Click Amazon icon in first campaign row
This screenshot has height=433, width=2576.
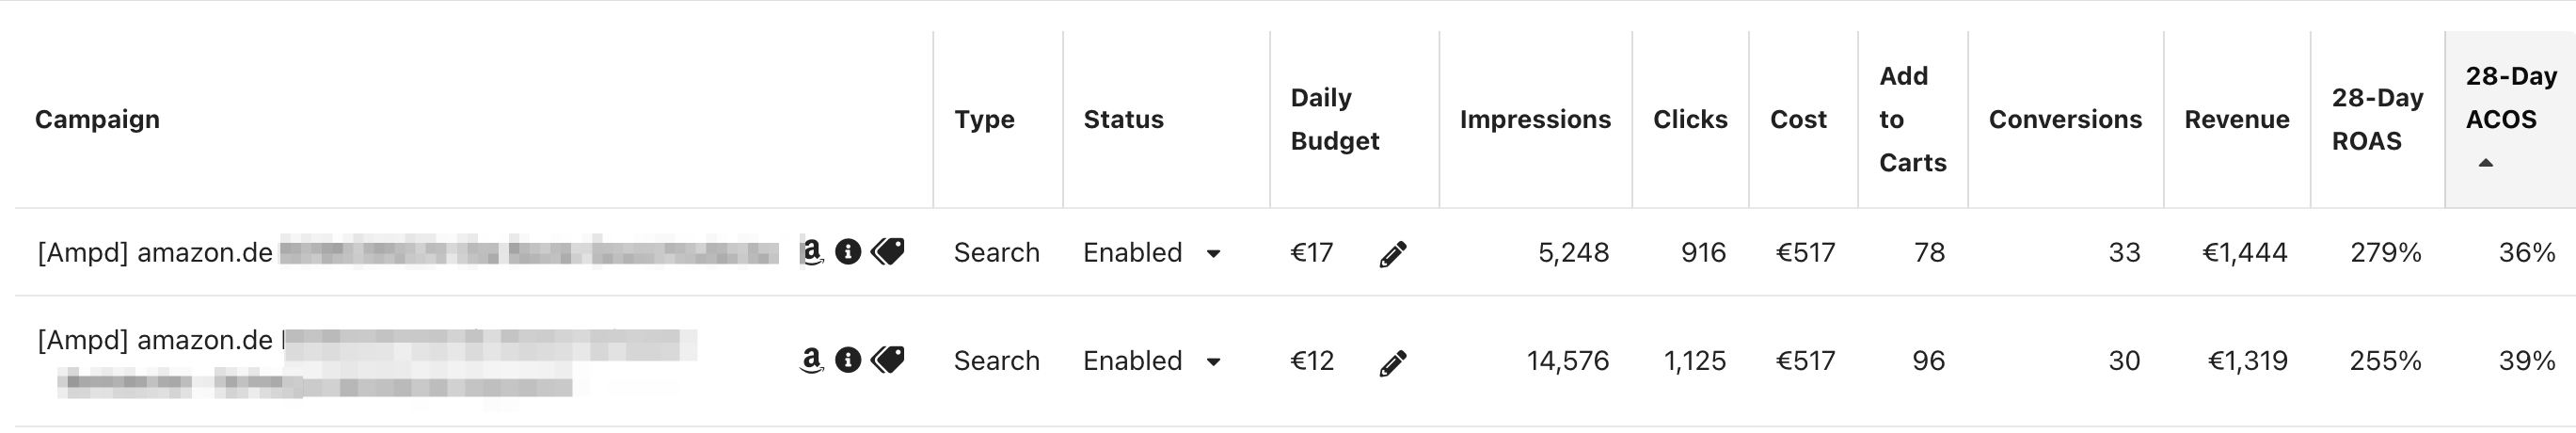[812, 251]
